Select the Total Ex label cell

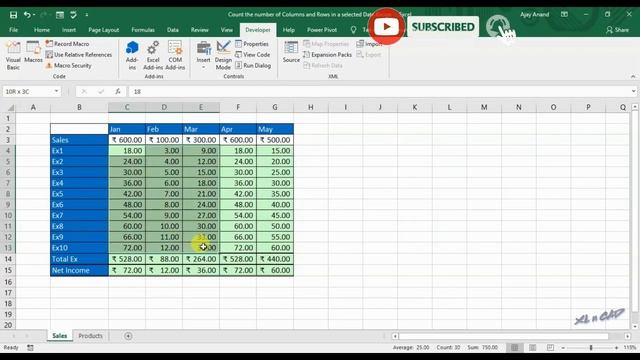coord(79,259)
